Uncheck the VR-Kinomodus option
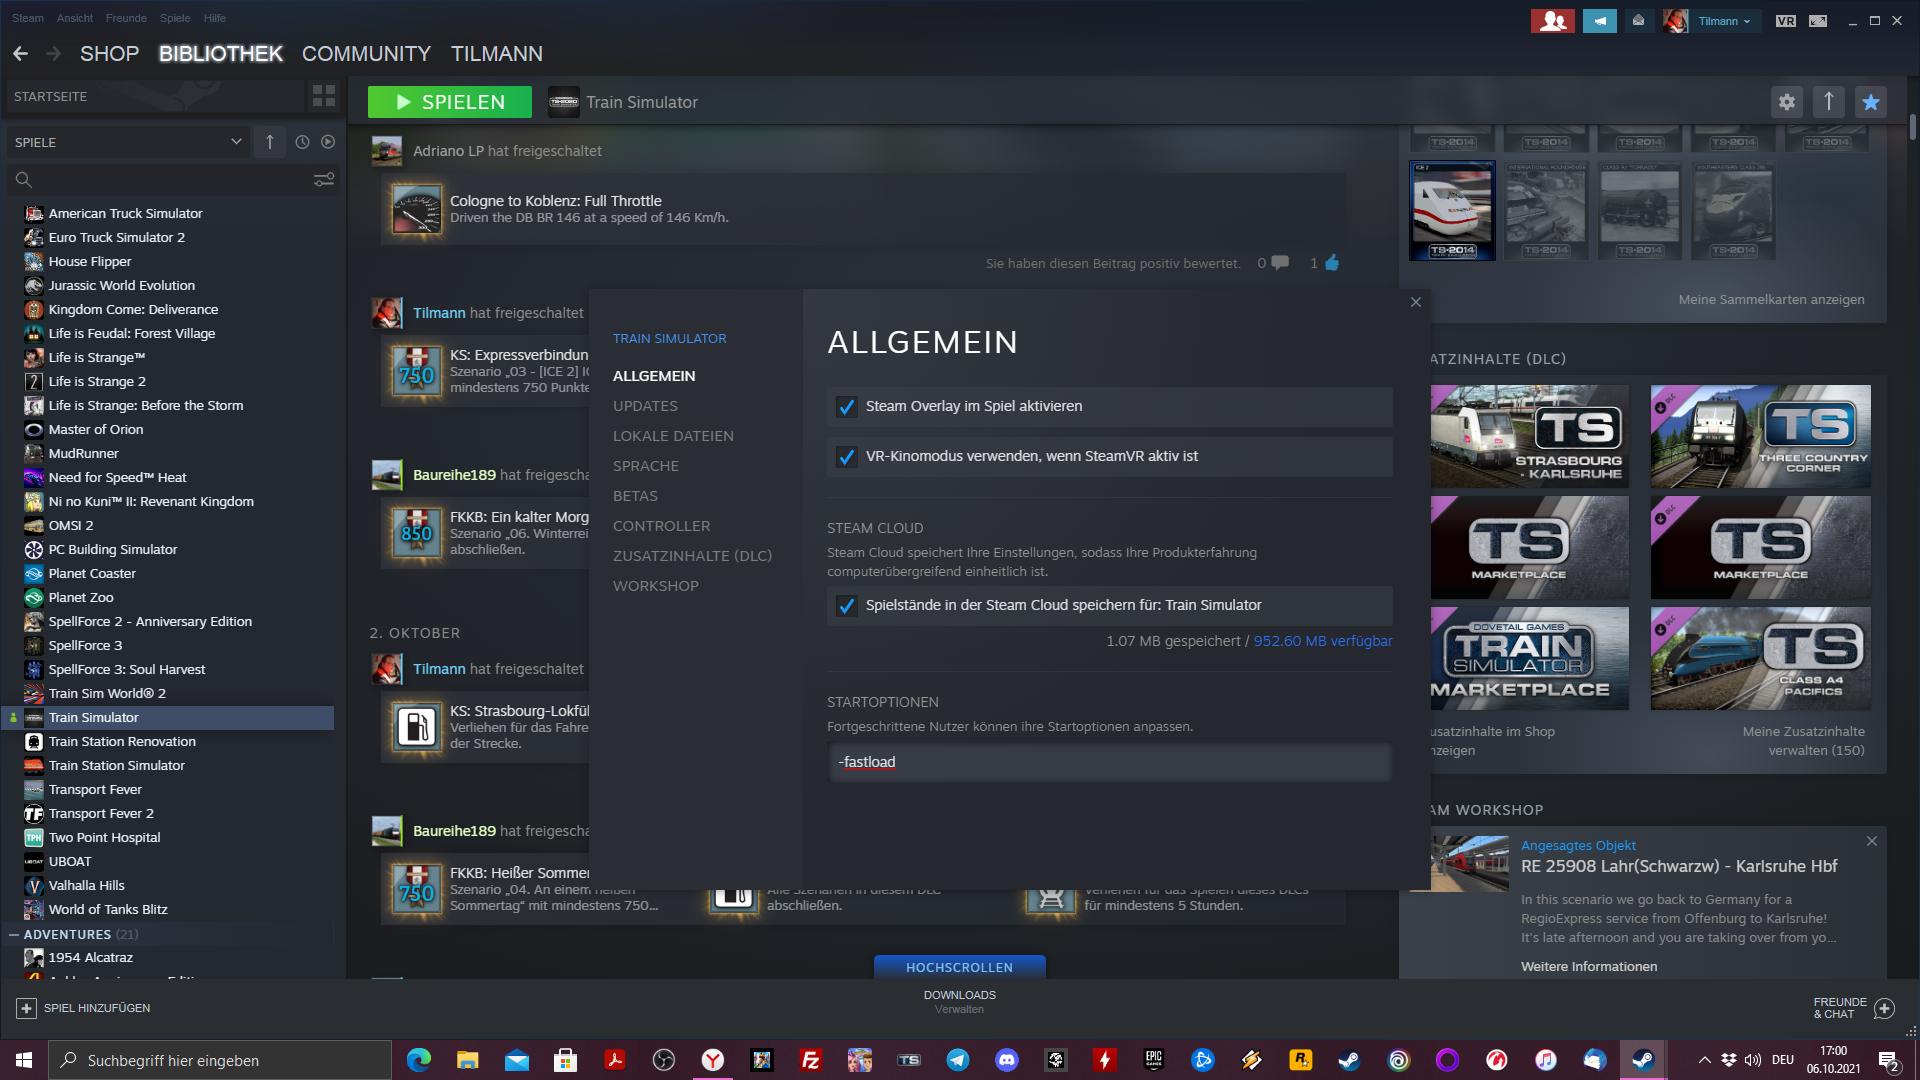The height and width of the screenshot is (1080, 1920). [x=847, y=457]
